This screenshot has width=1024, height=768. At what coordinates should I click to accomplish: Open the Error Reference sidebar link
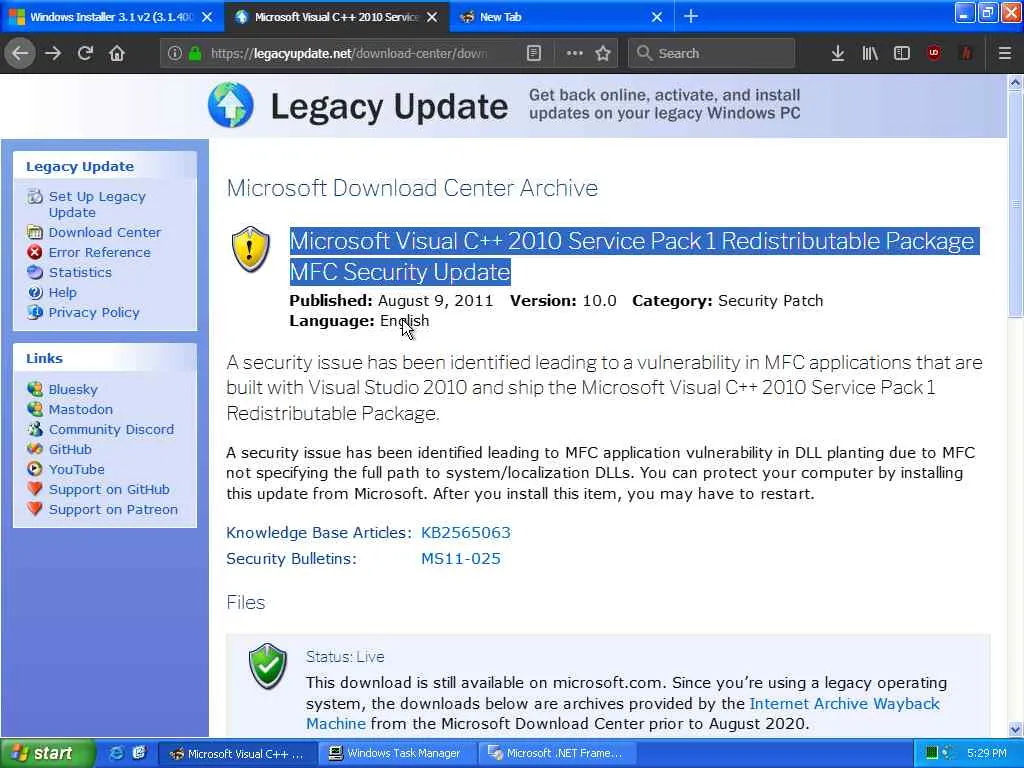(99, 253)
